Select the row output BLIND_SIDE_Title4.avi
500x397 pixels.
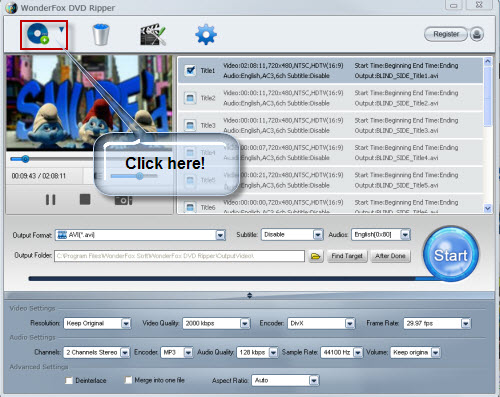(x=396, y=158)
